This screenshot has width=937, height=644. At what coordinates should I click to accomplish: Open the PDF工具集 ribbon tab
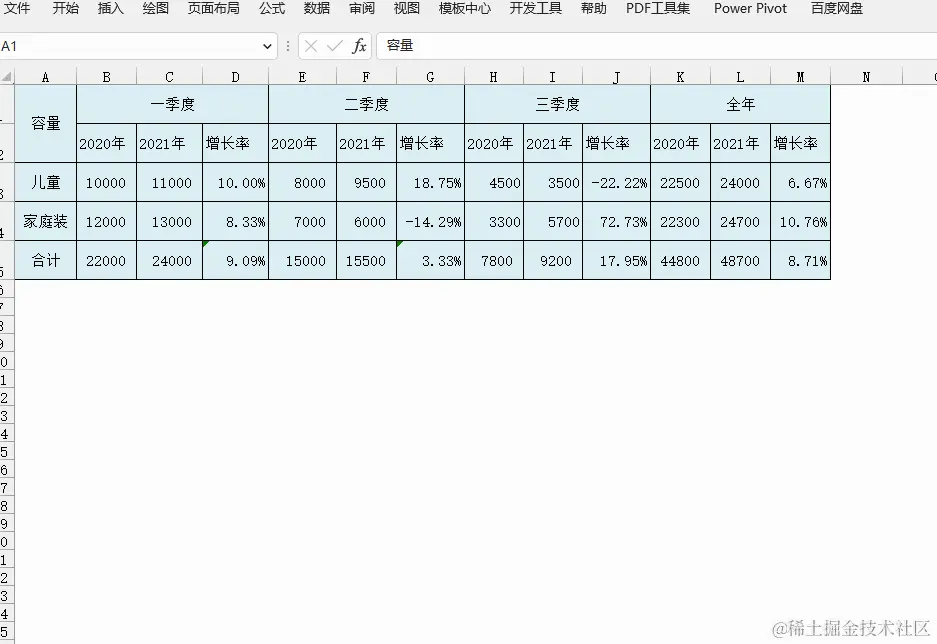(x=657, y=9)
